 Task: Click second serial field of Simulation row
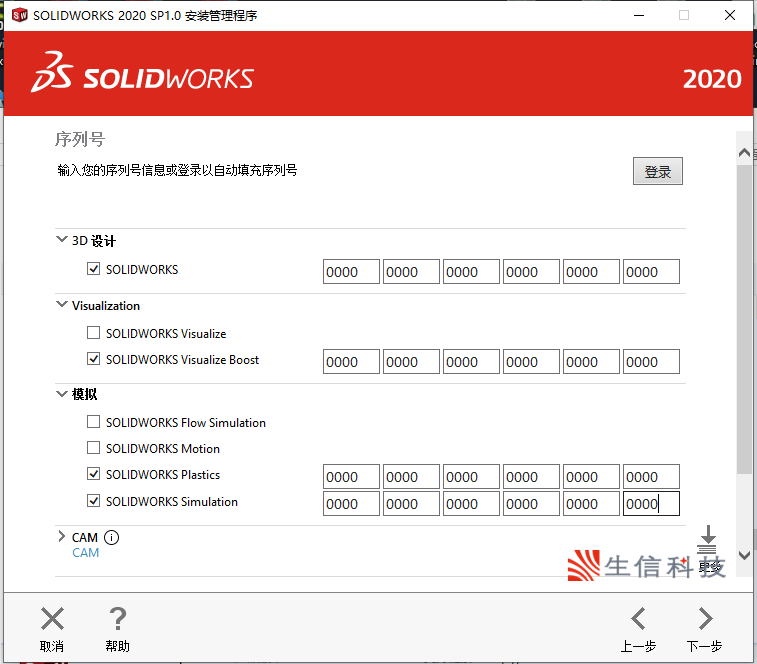pyautogui.click(x=411, y=504)
